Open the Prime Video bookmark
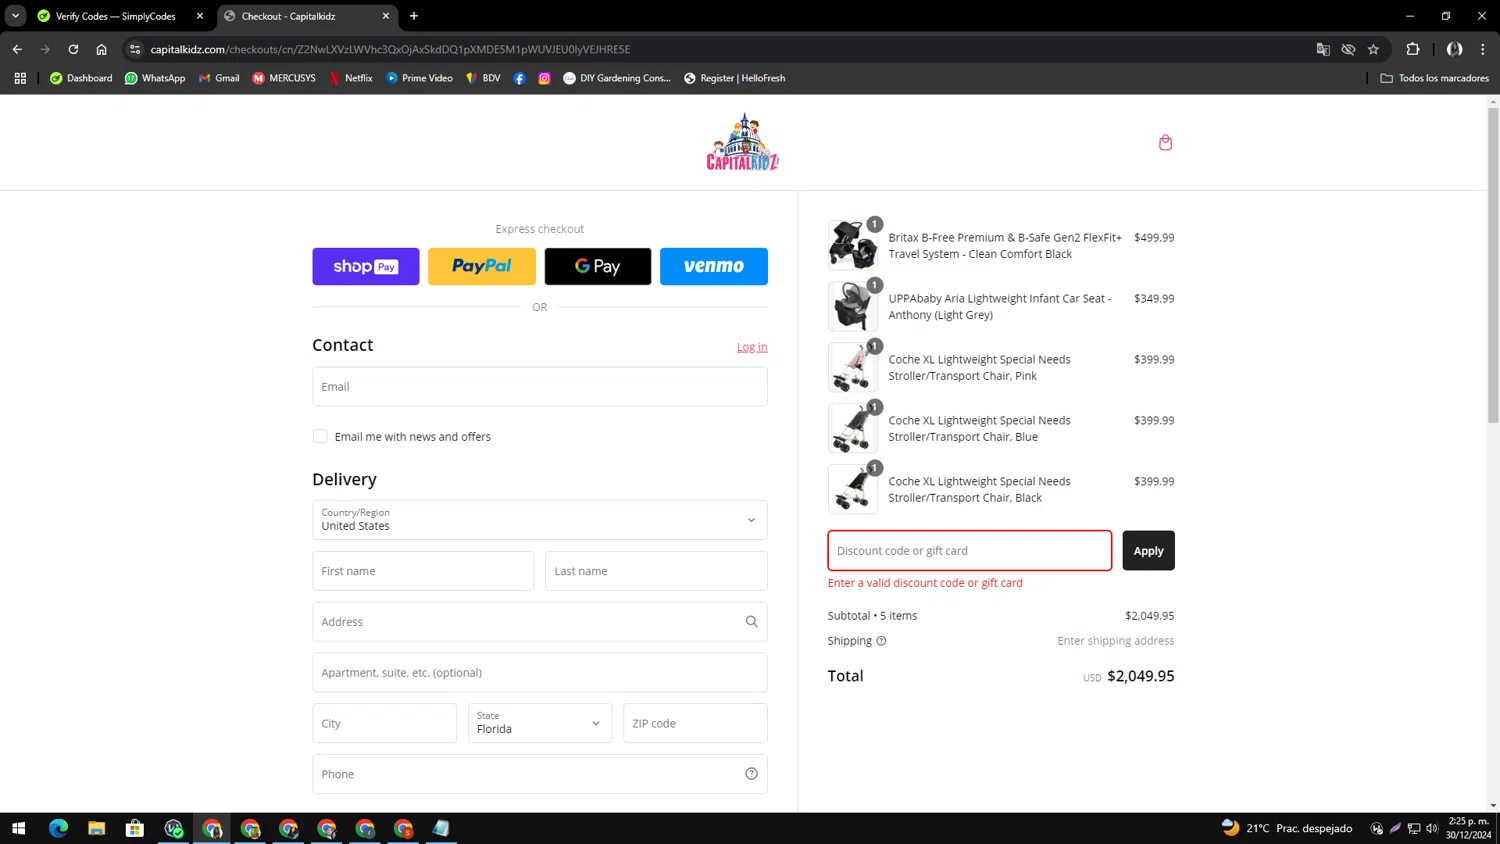 (419, 78)
